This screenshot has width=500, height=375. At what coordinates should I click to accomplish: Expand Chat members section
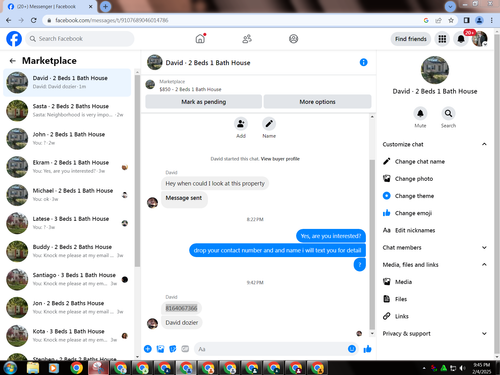[x=484, y=247]
